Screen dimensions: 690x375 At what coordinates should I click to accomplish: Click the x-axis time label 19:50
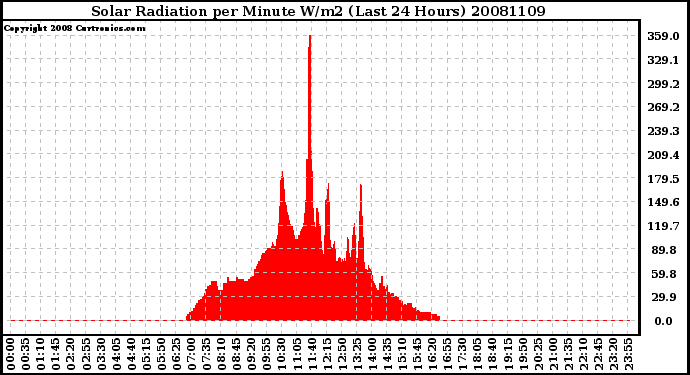pos(523,354)
